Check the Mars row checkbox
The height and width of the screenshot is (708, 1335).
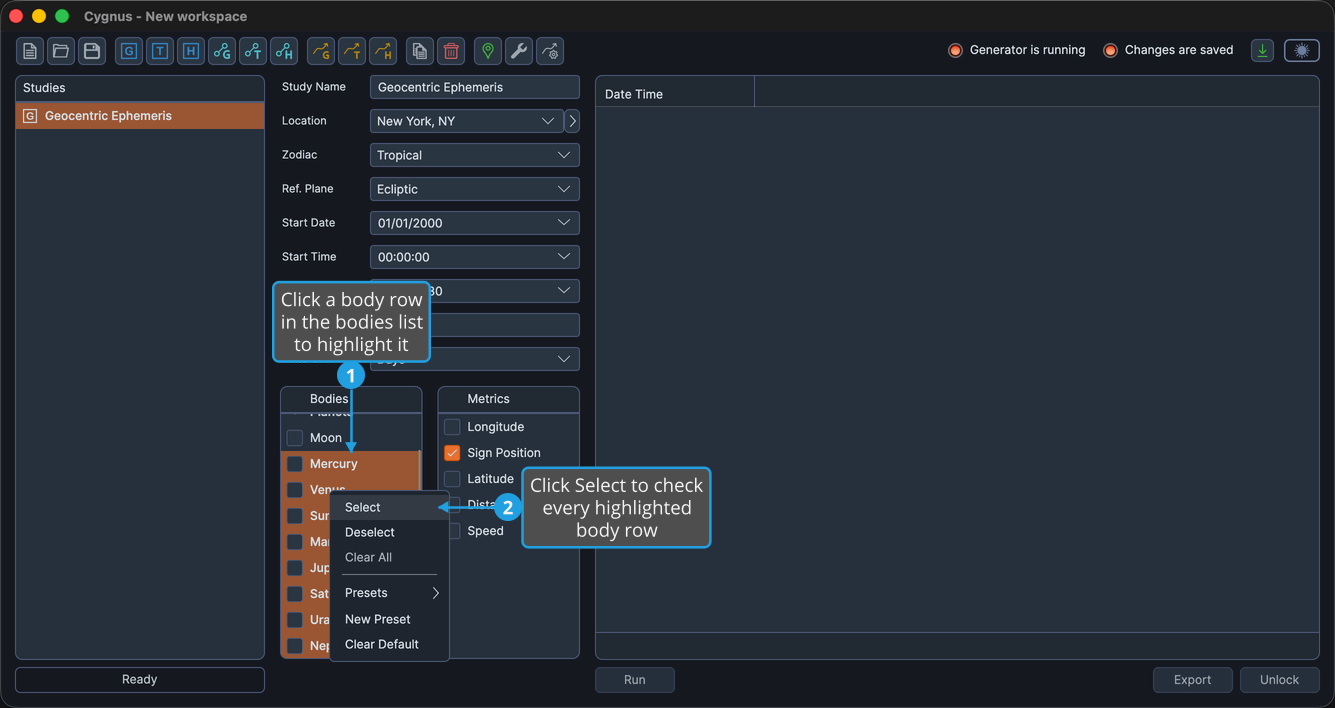(x=295, y=542)
